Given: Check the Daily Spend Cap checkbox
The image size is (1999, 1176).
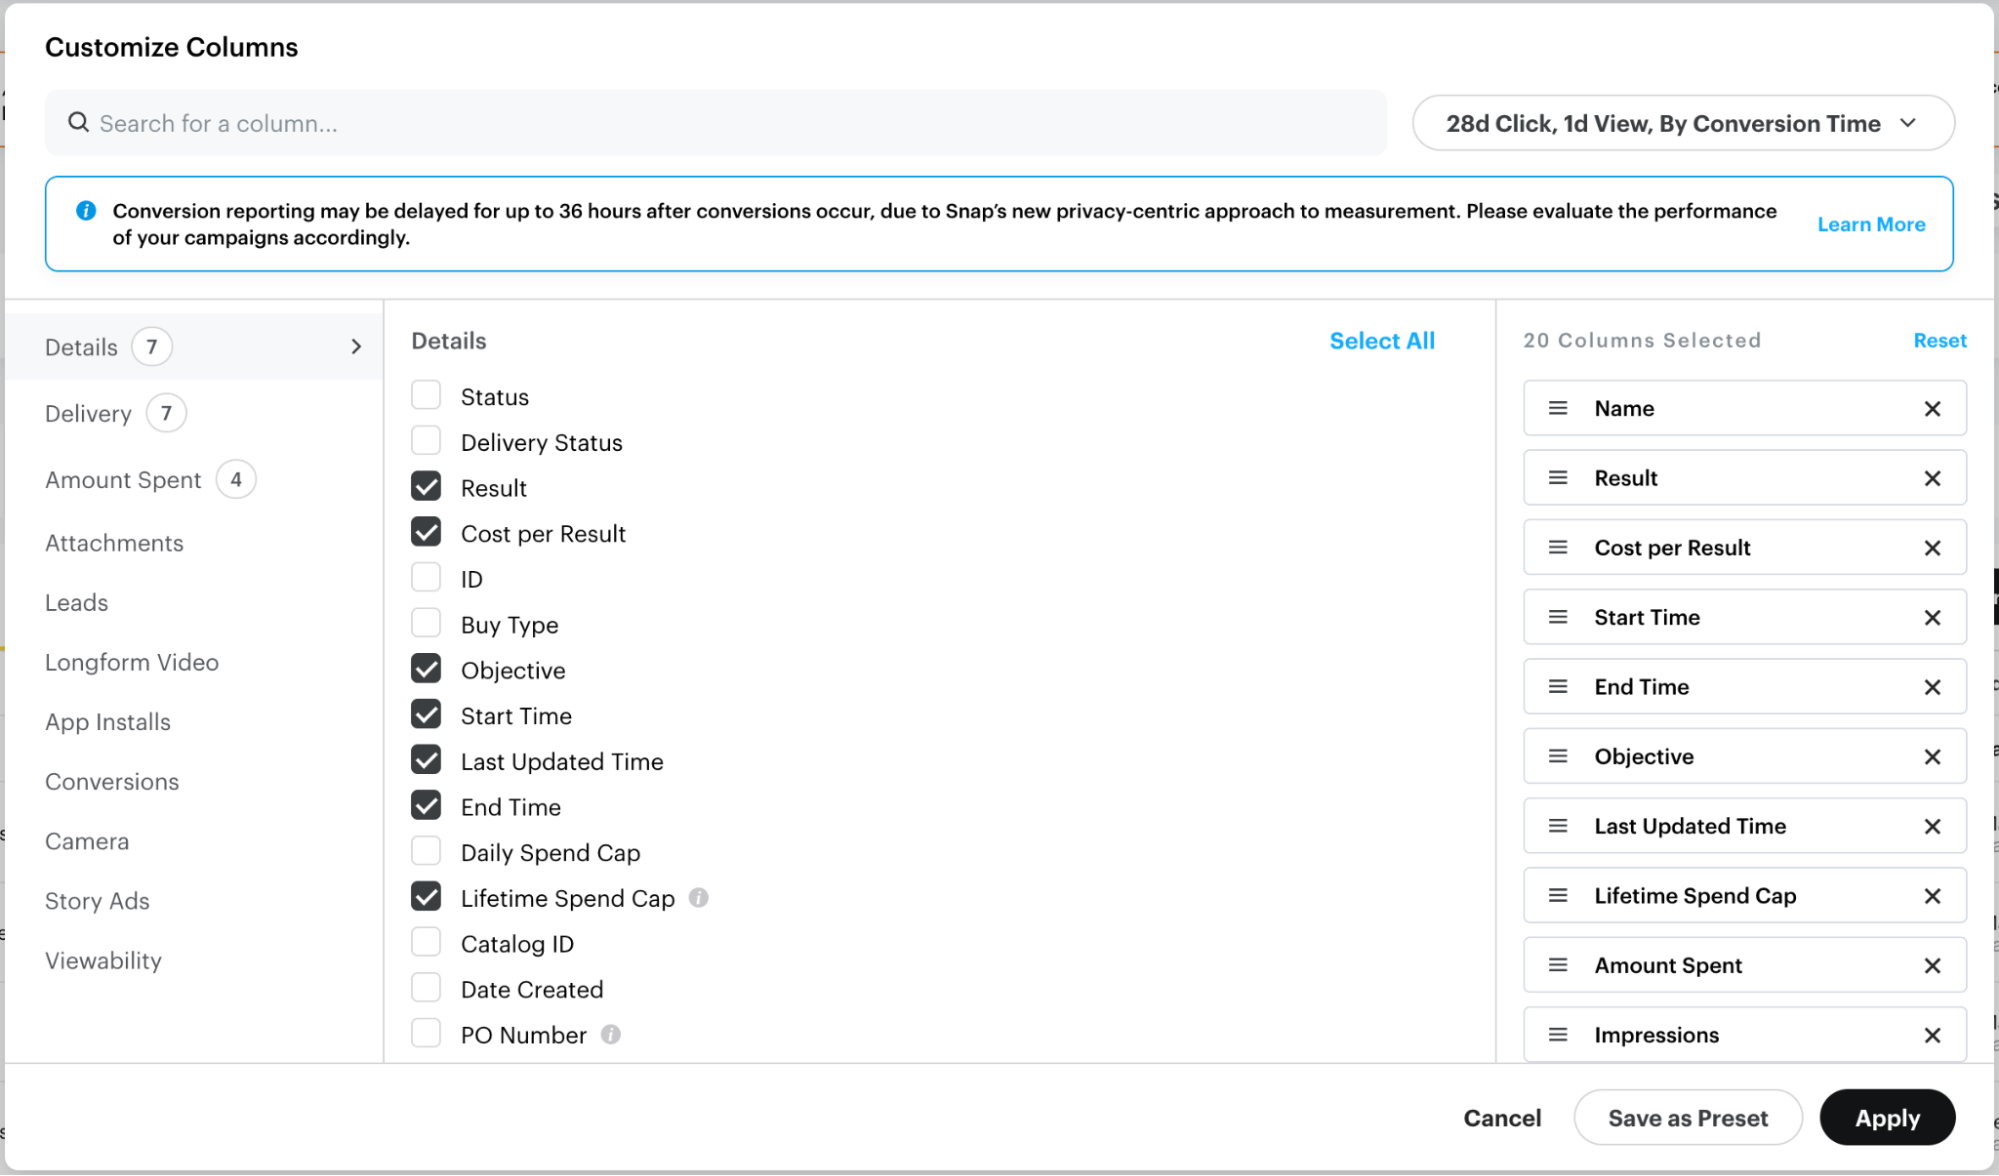Looking at the screenshot, I should (x=426, y=851).
